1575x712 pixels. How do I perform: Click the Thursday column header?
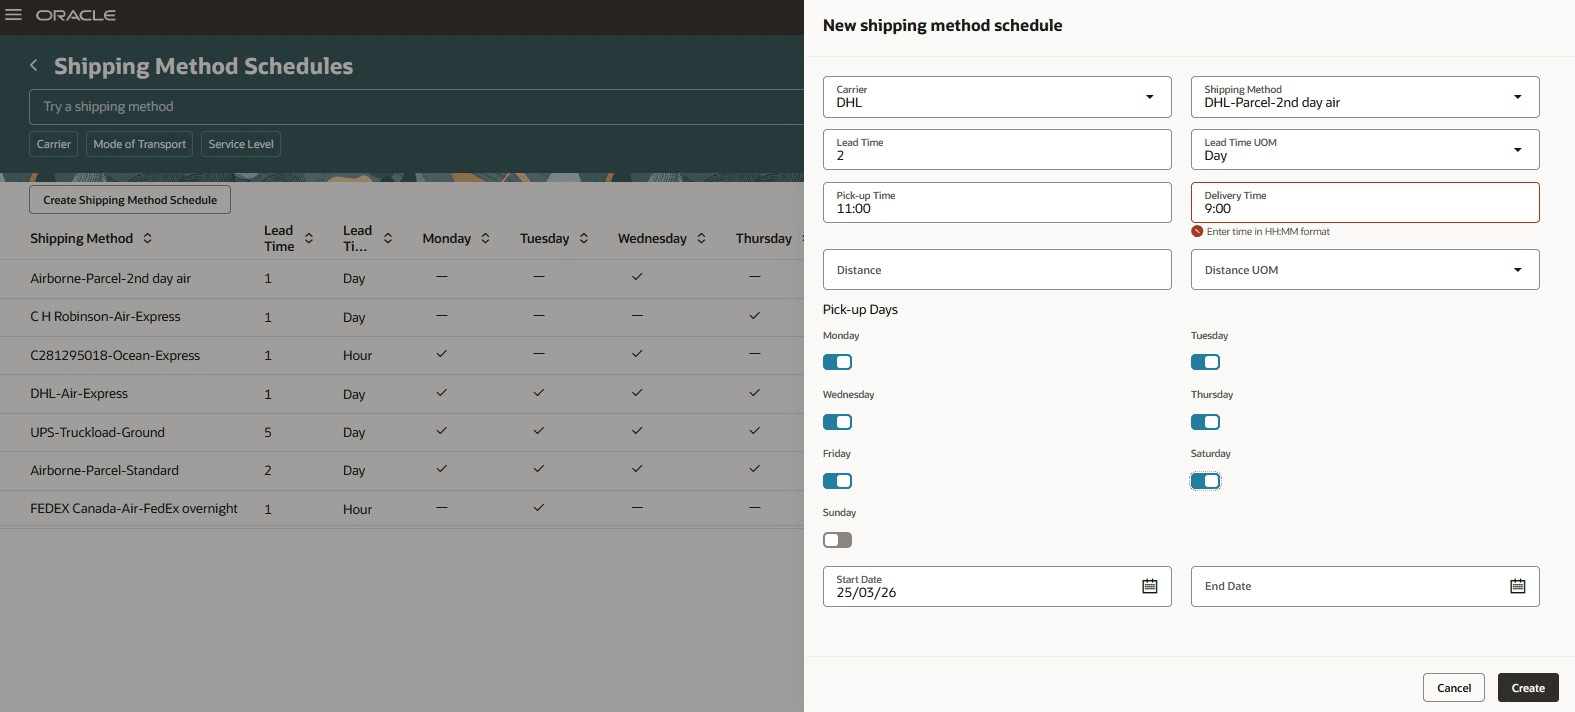[763, 238]
